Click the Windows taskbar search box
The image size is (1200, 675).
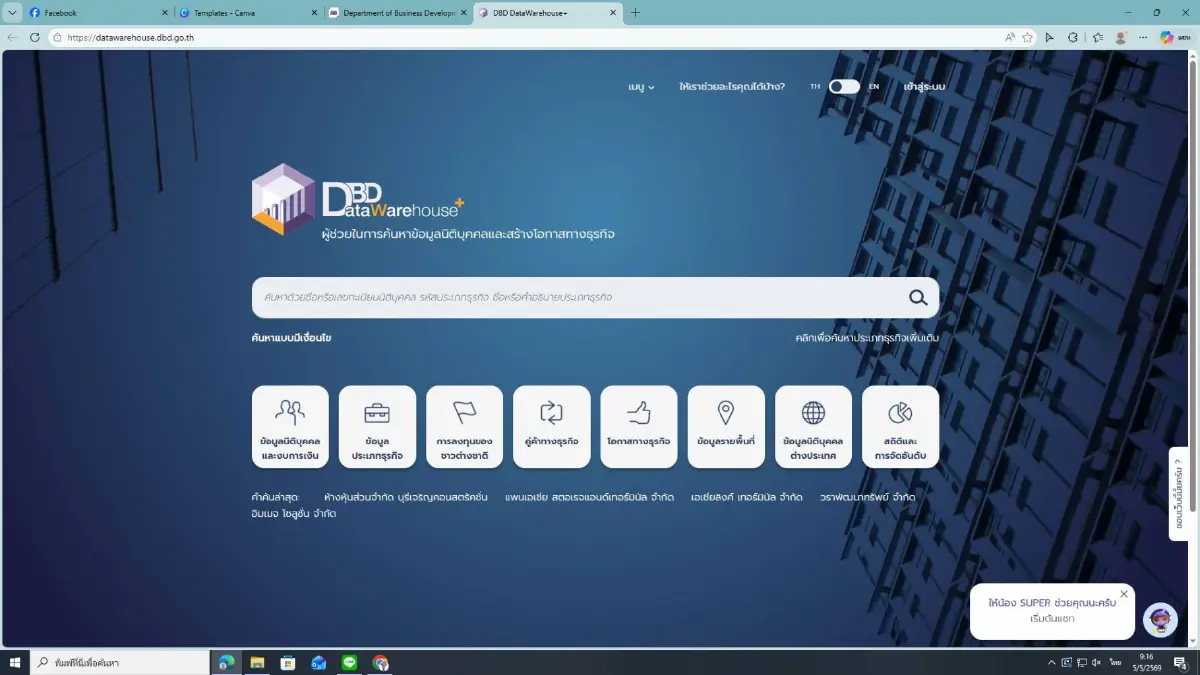[120, 662]
